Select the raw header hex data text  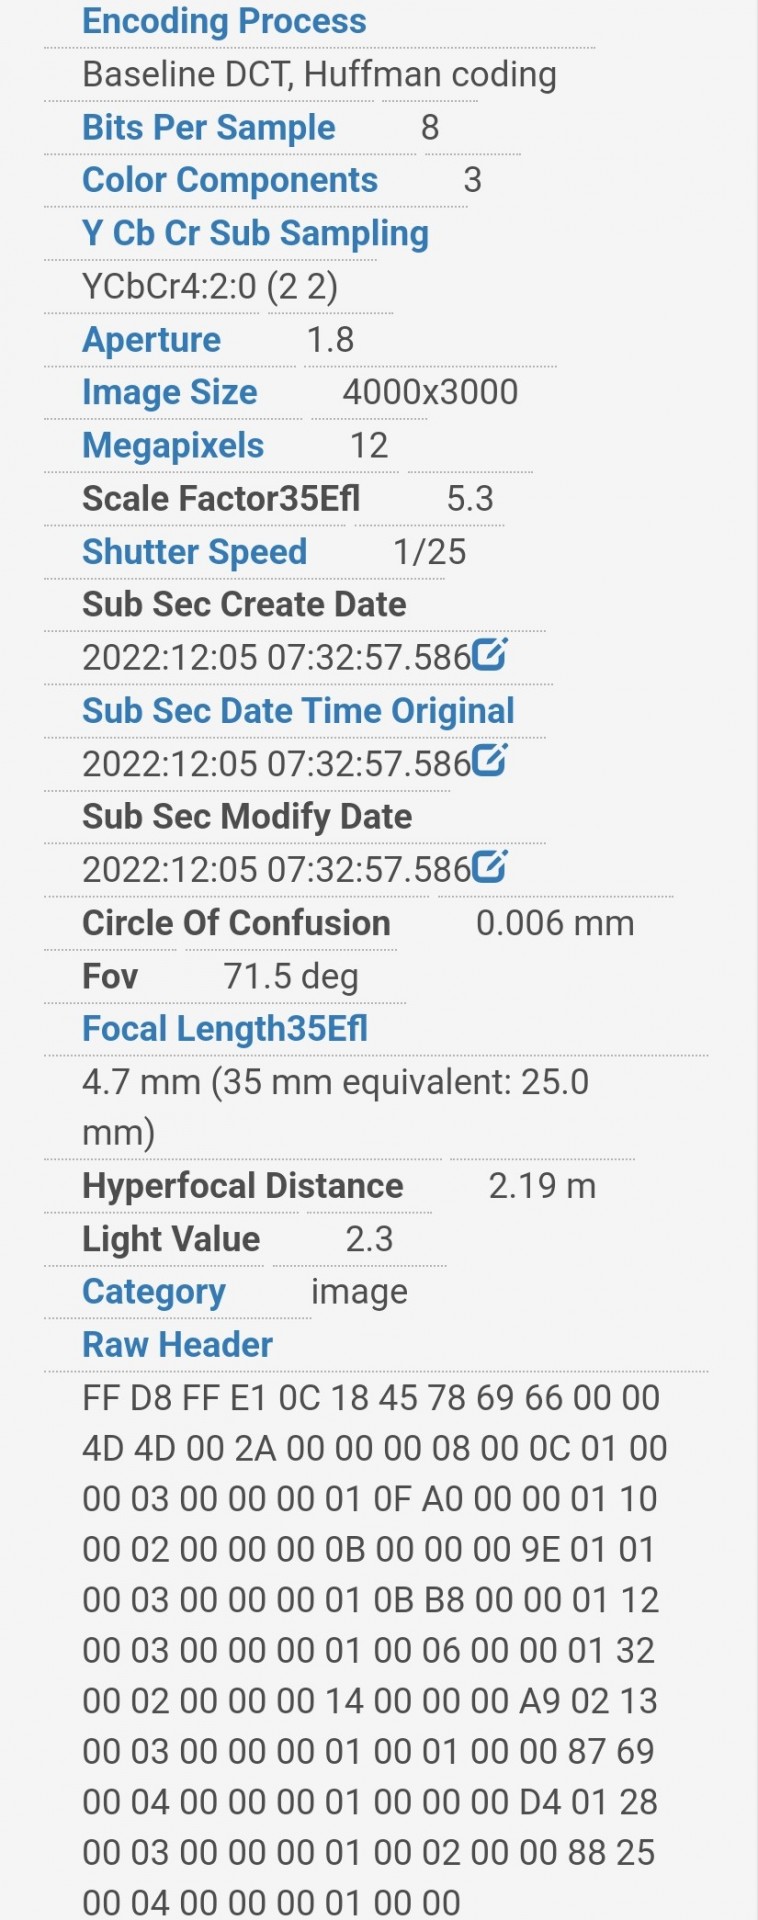tap(374, 1650)
